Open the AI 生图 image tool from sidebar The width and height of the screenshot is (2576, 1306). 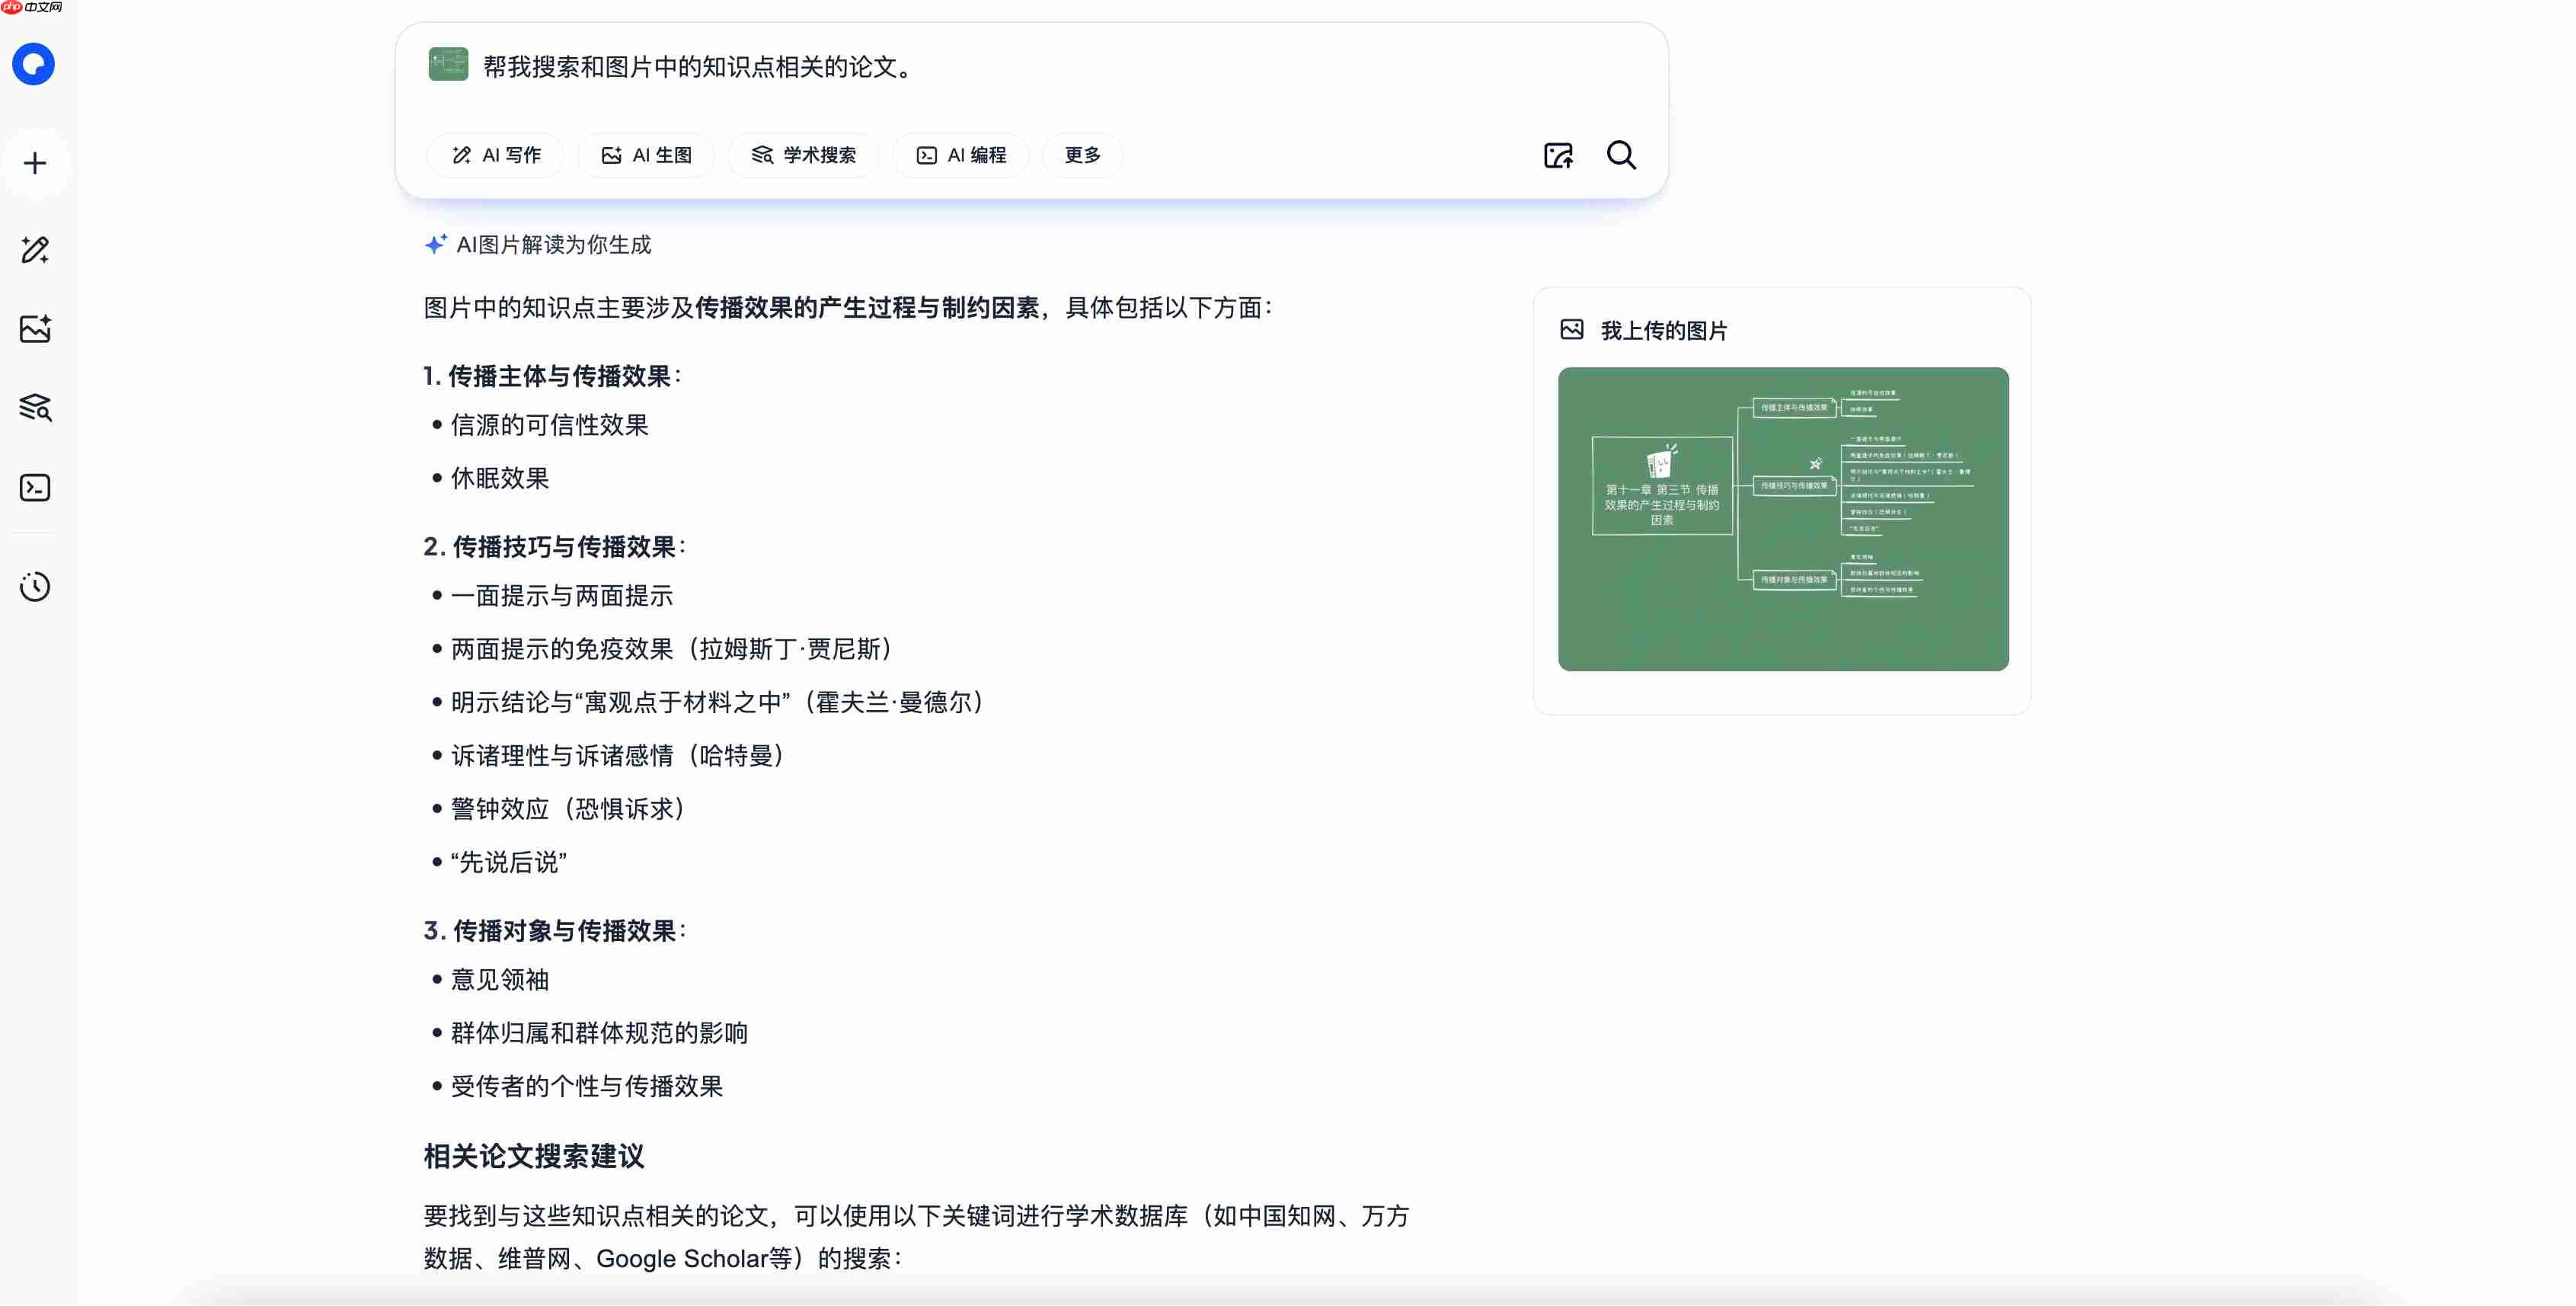(x=34, y=328)
